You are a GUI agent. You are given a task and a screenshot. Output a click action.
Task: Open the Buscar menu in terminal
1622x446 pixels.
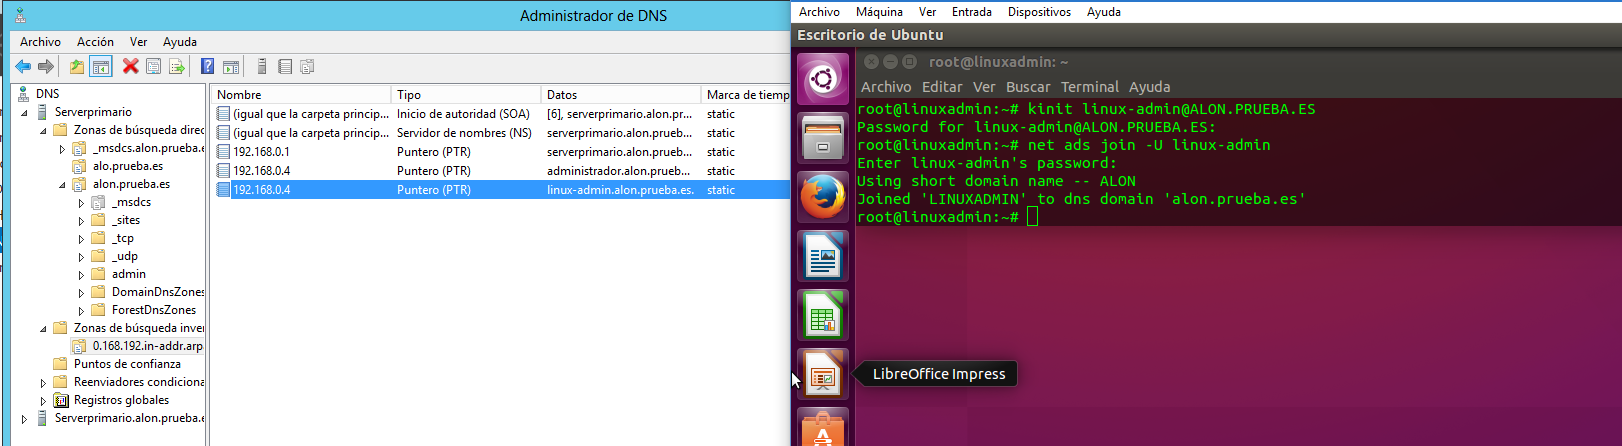click(x=1027, y=87)
